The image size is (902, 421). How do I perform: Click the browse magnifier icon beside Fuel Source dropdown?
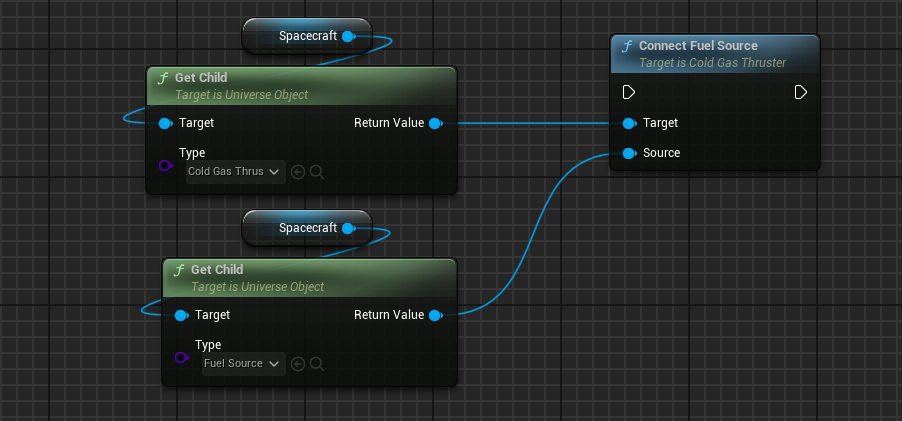pyautogui.click(x=317, y=364)
